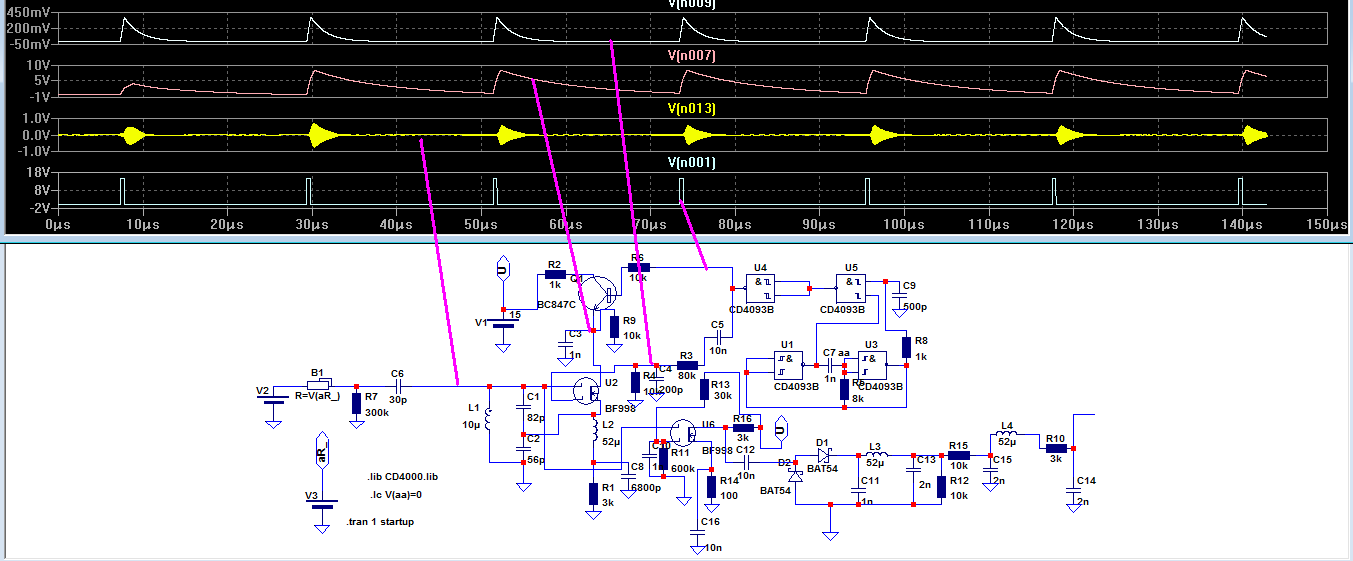Click the C6 30p capacitor

(x=397, y=385)
